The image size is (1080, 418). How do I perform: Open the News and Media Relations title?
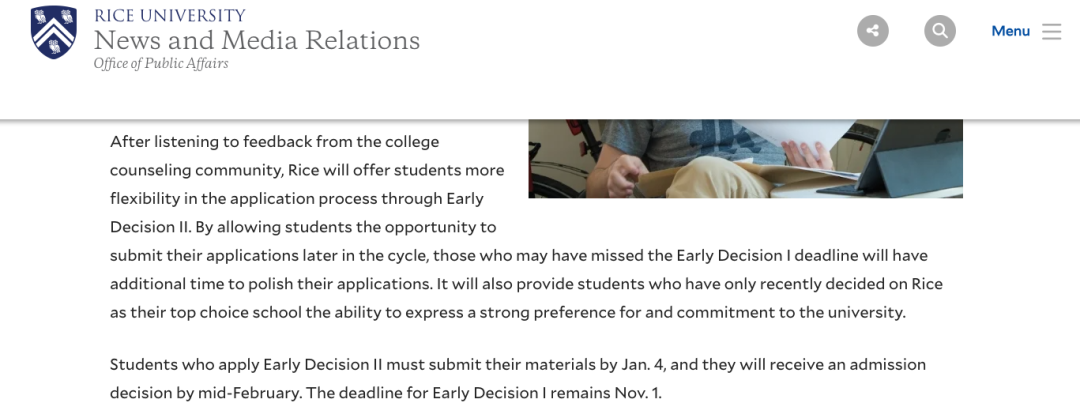[x=257, y=40]
